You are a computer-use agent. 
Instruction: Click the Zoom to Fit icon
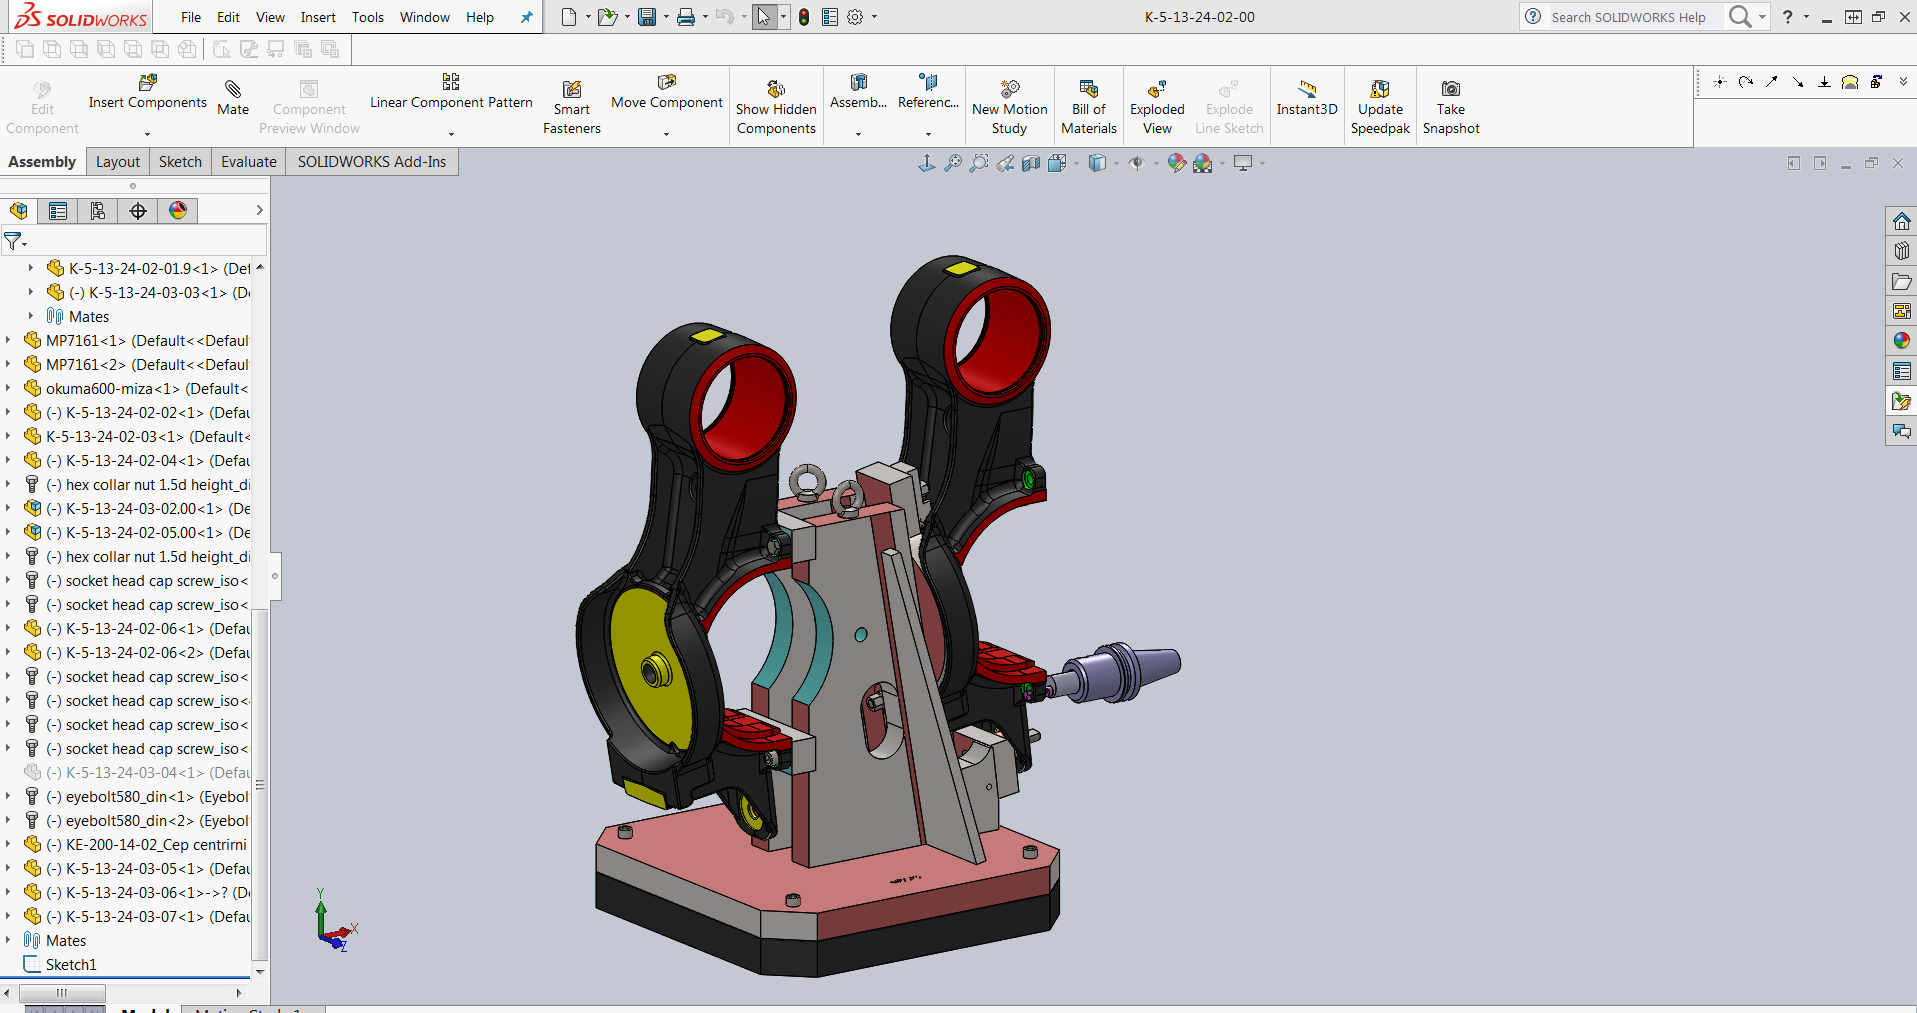pos(953,163)
